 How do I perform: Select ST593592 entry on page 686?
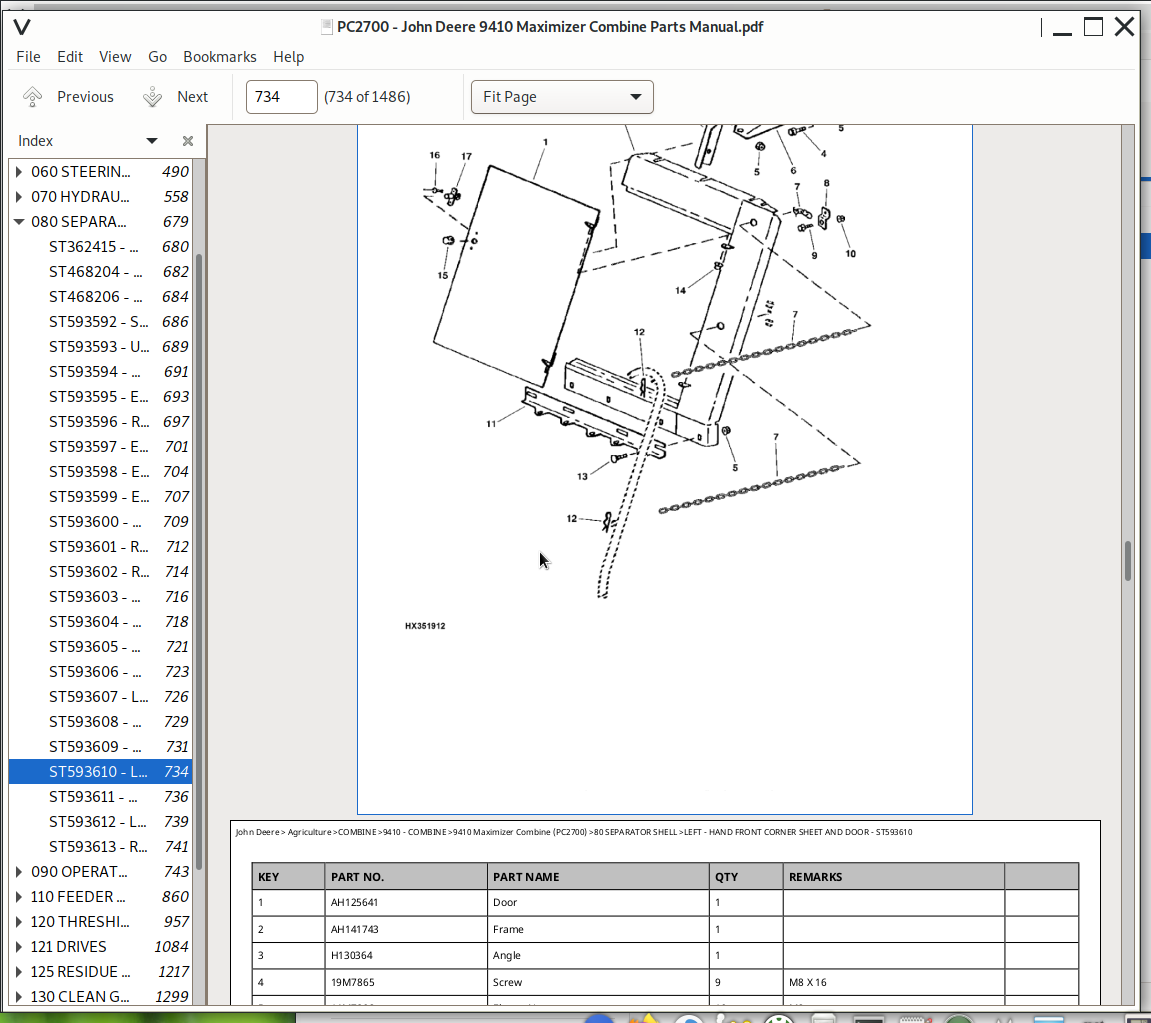98,322
